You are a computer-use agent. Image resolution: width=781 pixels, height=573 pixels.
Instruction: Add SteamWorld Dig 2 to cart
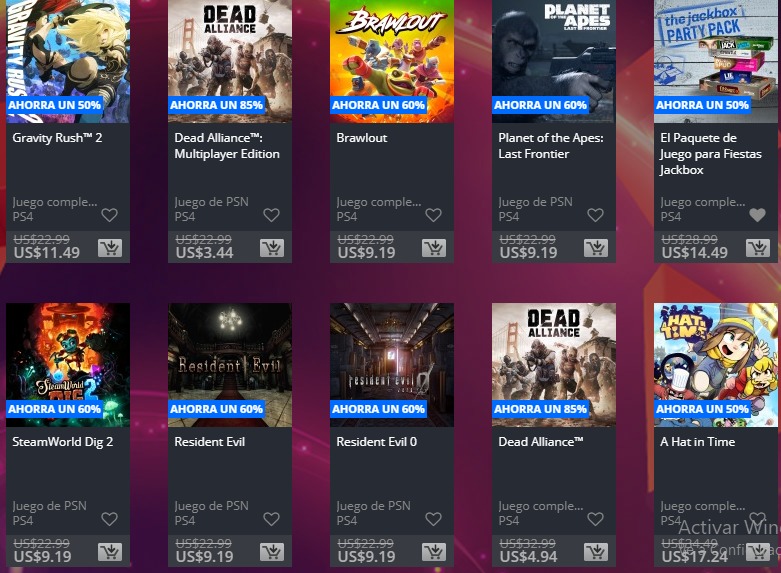coord(110,552)
